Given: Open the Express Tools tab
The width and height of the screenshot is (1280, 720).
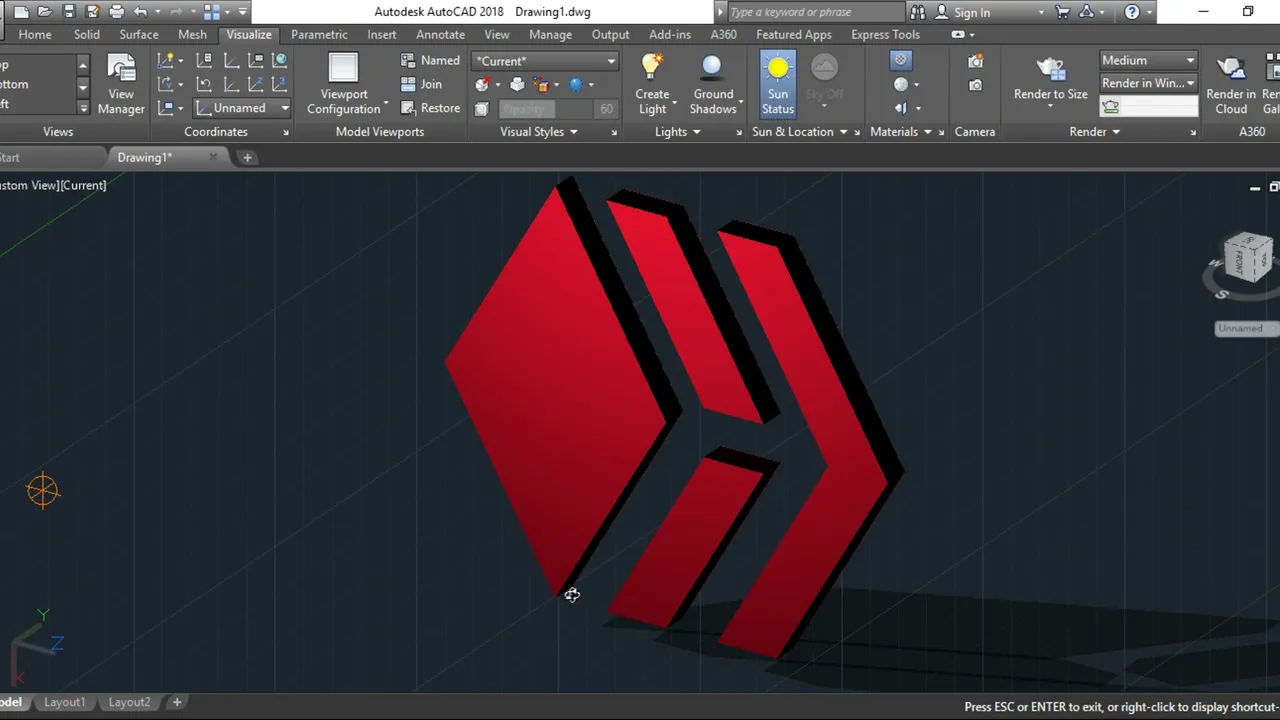Looking at the screenshot, I should click(x=885, y=34).
